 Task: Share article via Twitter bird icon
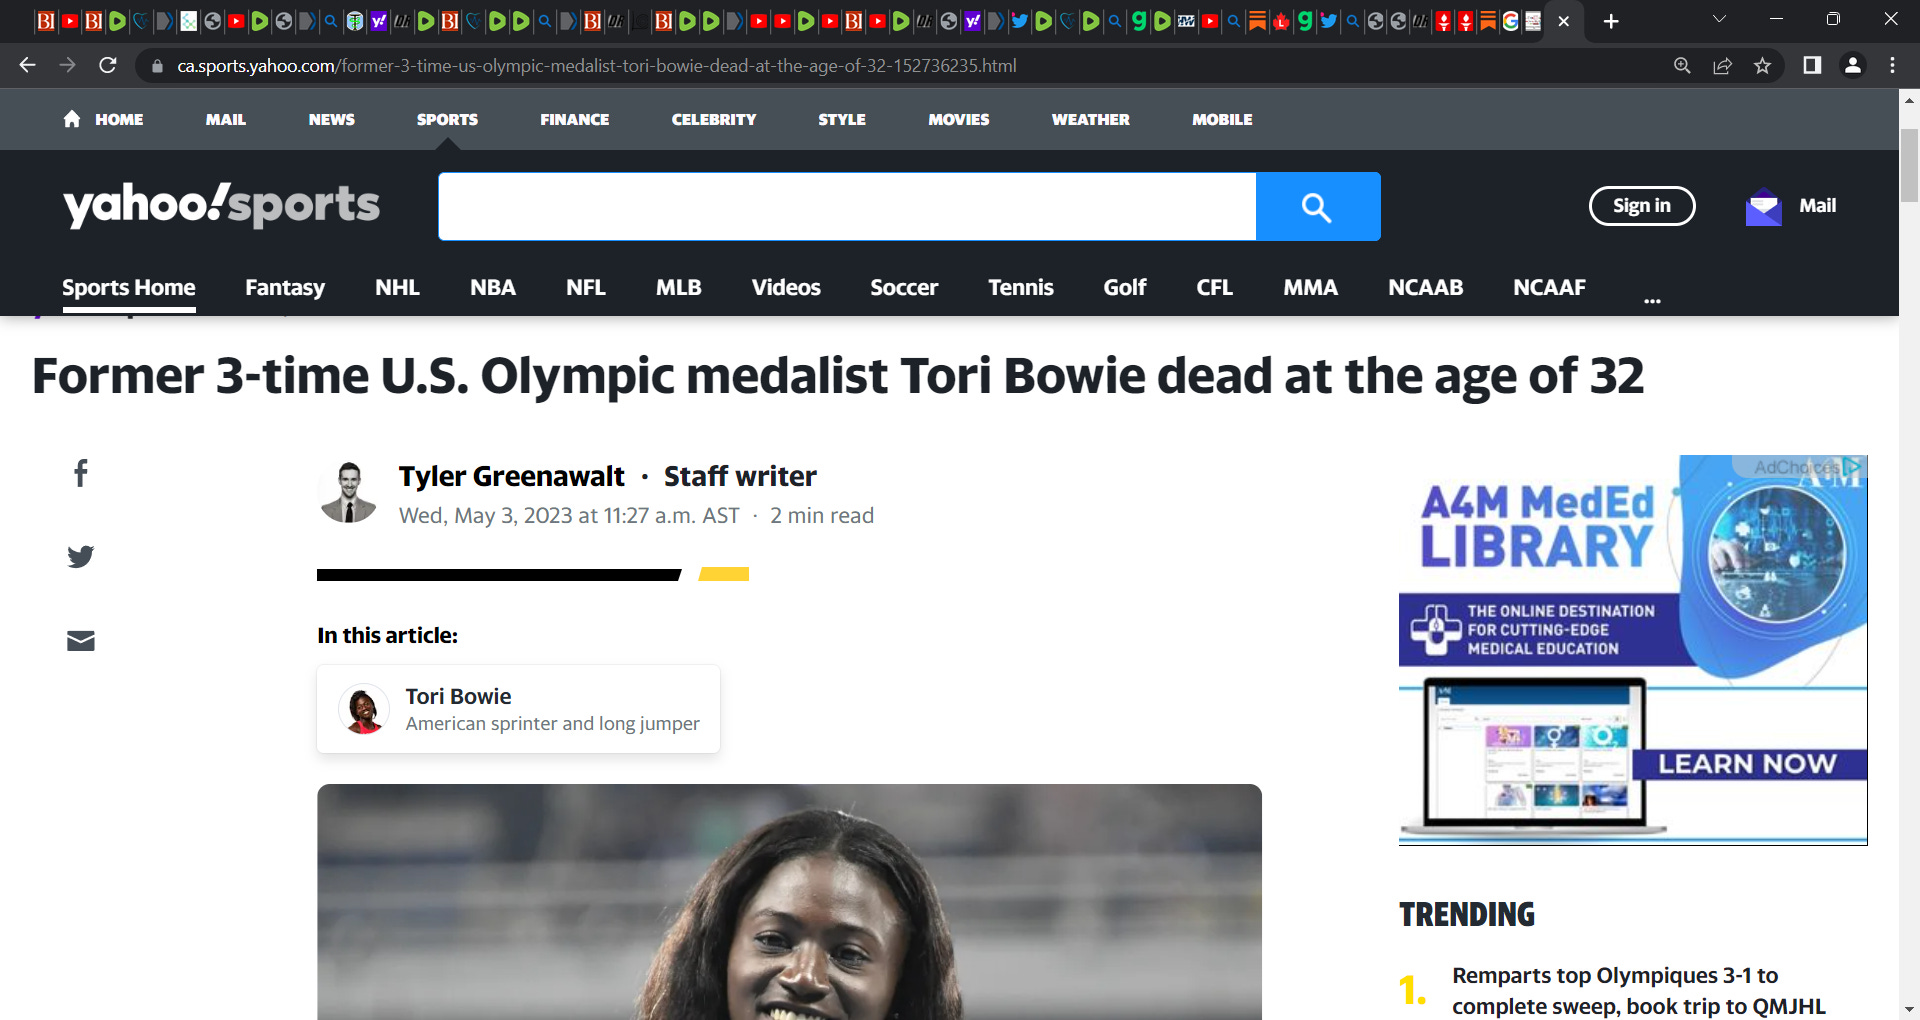81,556
